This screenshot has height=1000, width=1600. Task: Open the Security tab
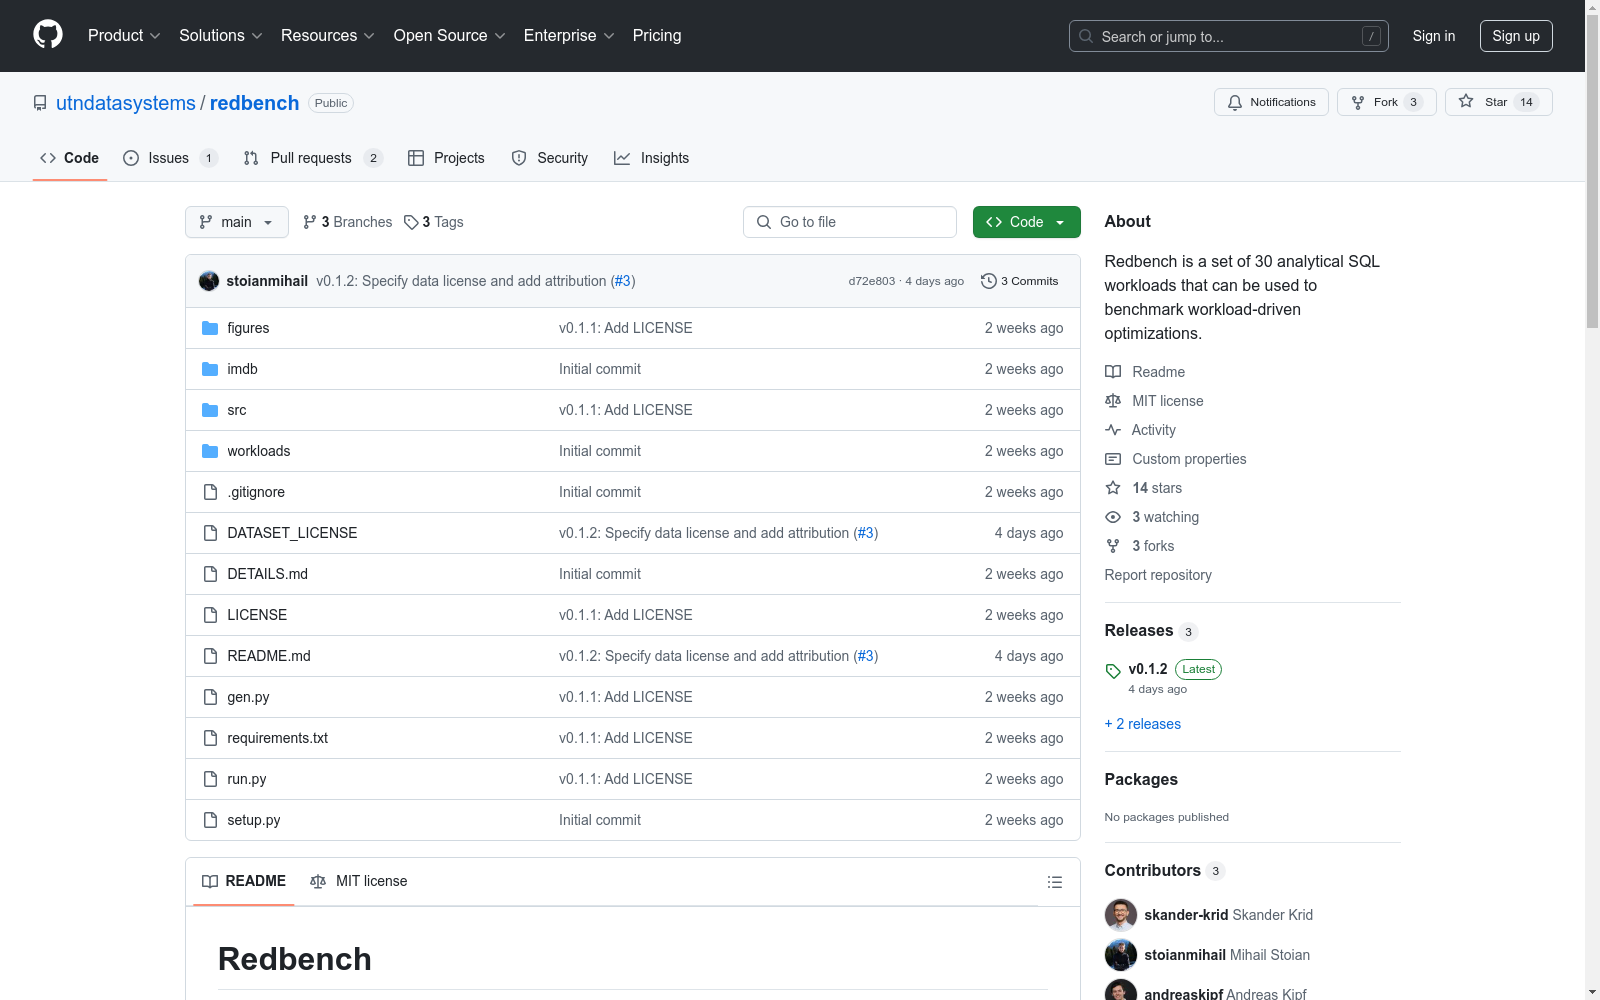[550, 158]
